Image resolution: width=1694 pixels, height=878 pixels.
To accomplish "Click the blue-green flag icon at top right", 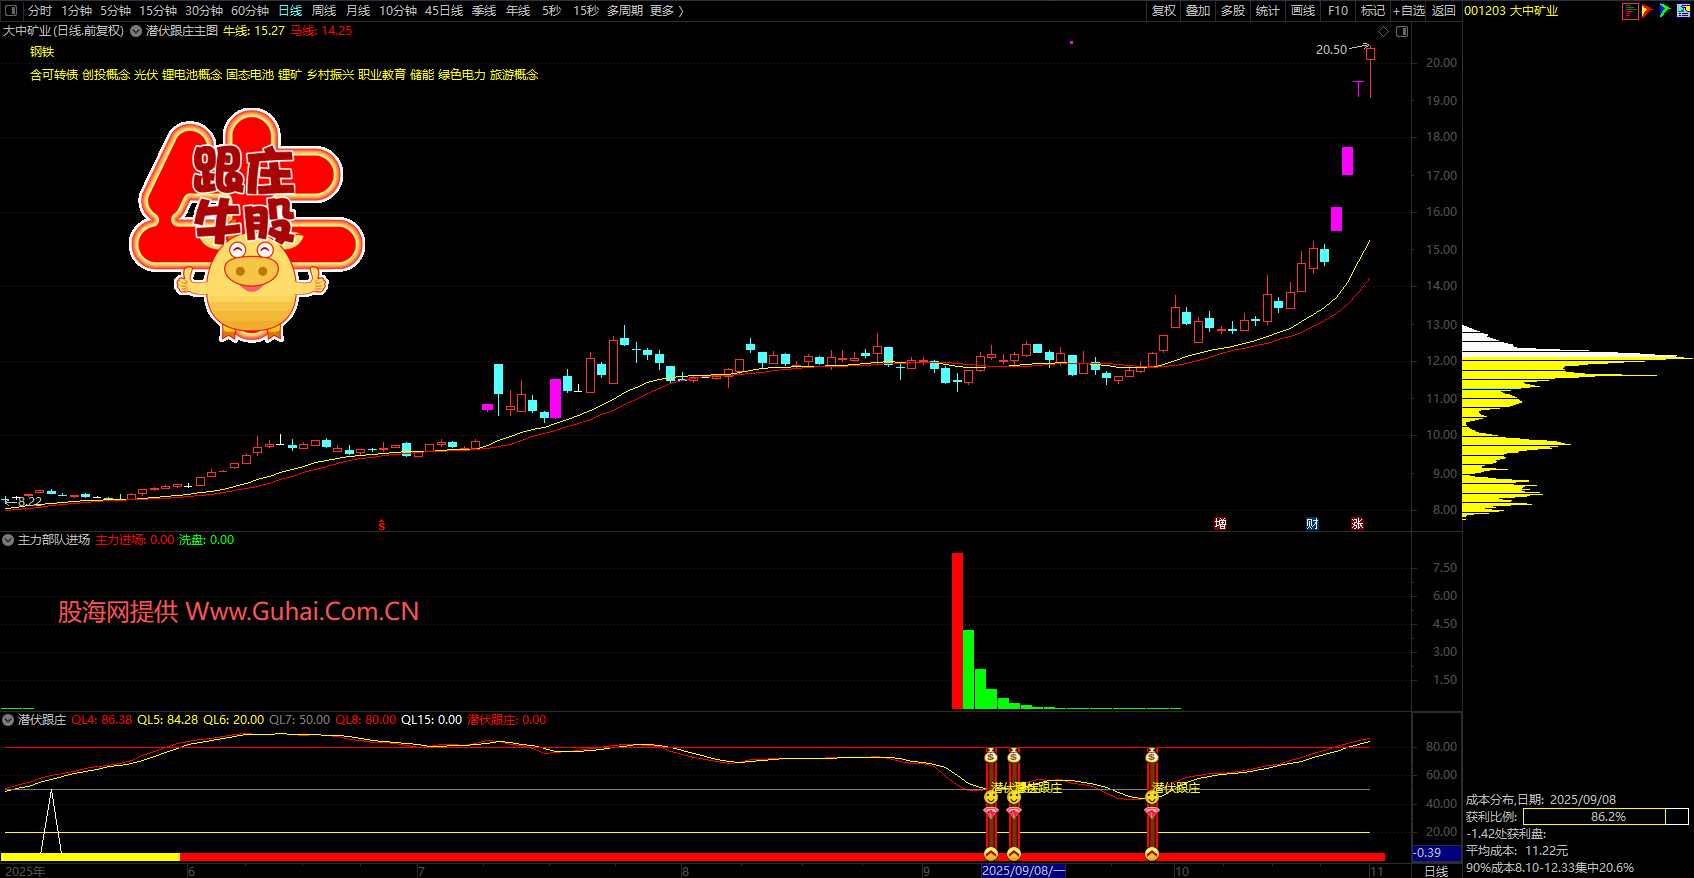I will click(1664, 11).
